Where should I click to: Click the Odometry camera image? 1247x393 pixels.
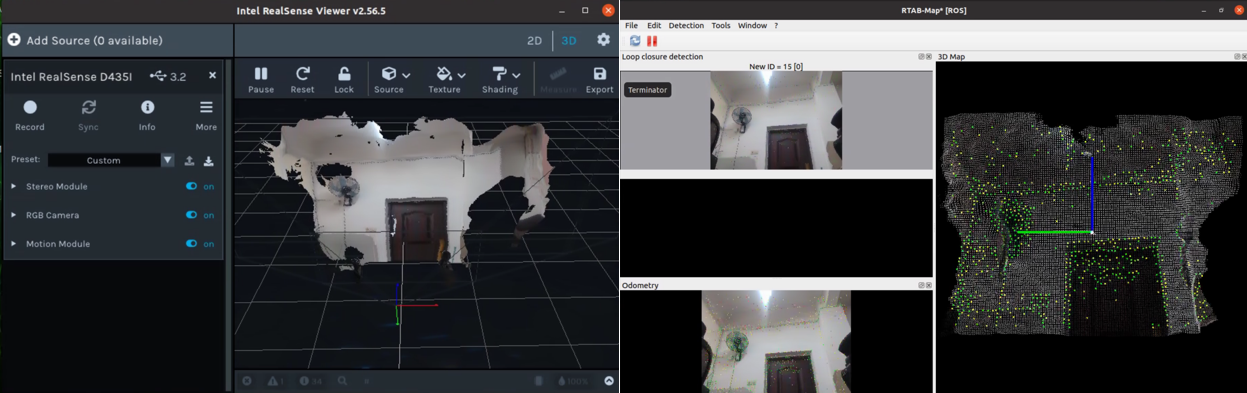(776, 342)
